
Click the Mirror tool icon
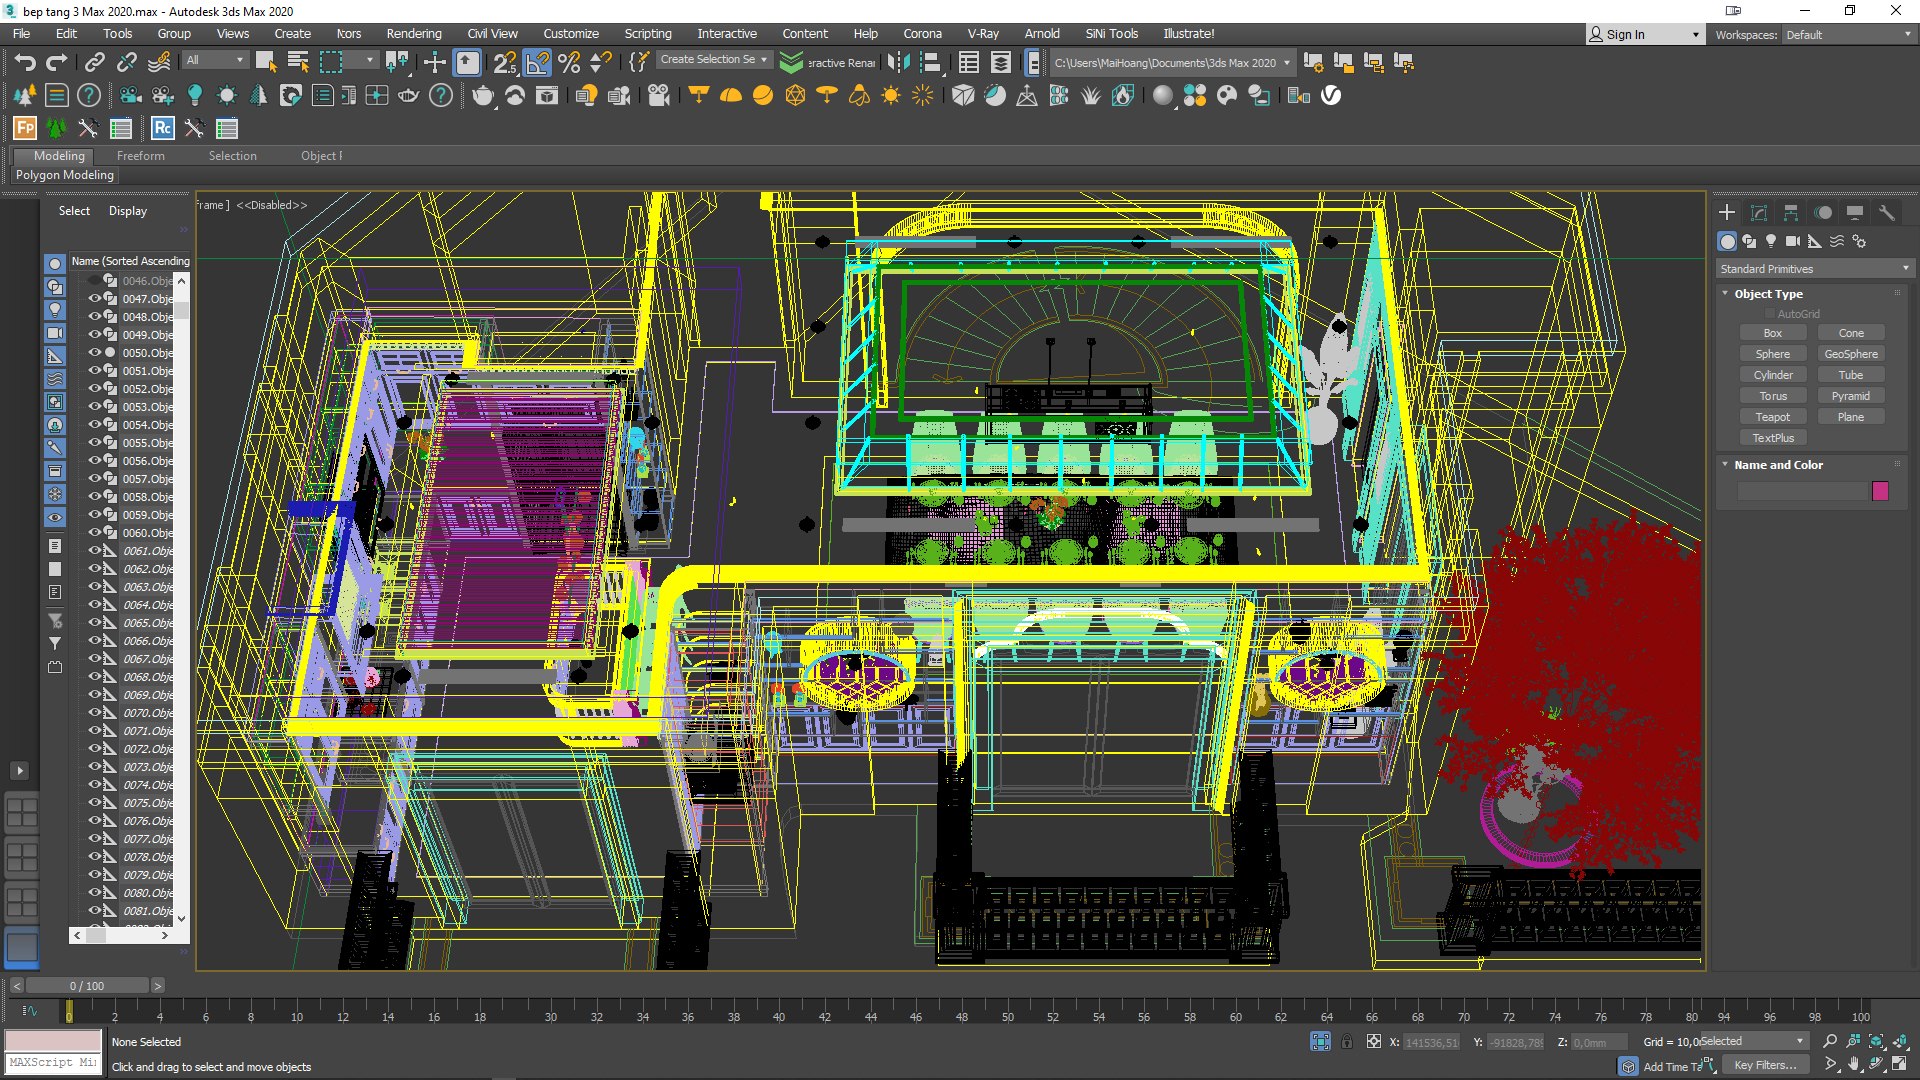899,63
